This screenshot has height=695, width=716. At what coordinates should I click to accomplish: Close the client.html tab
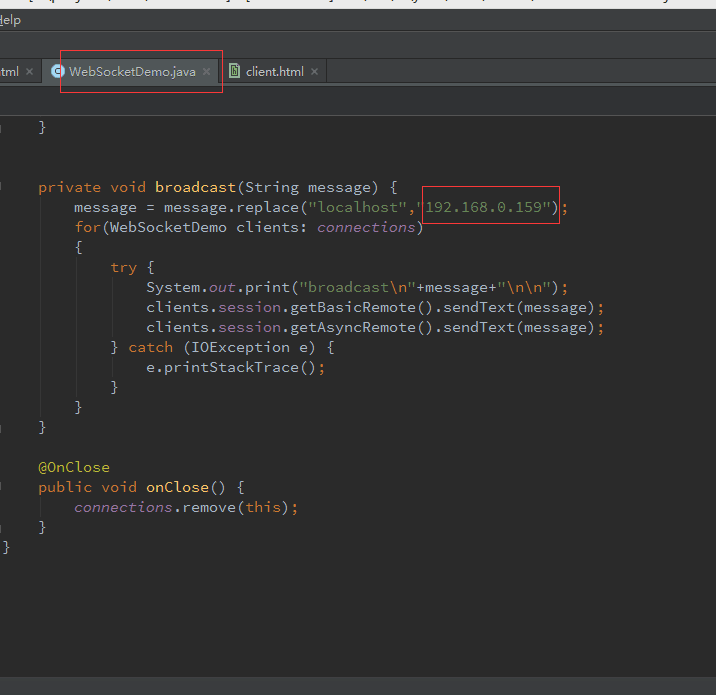point(314,72)
